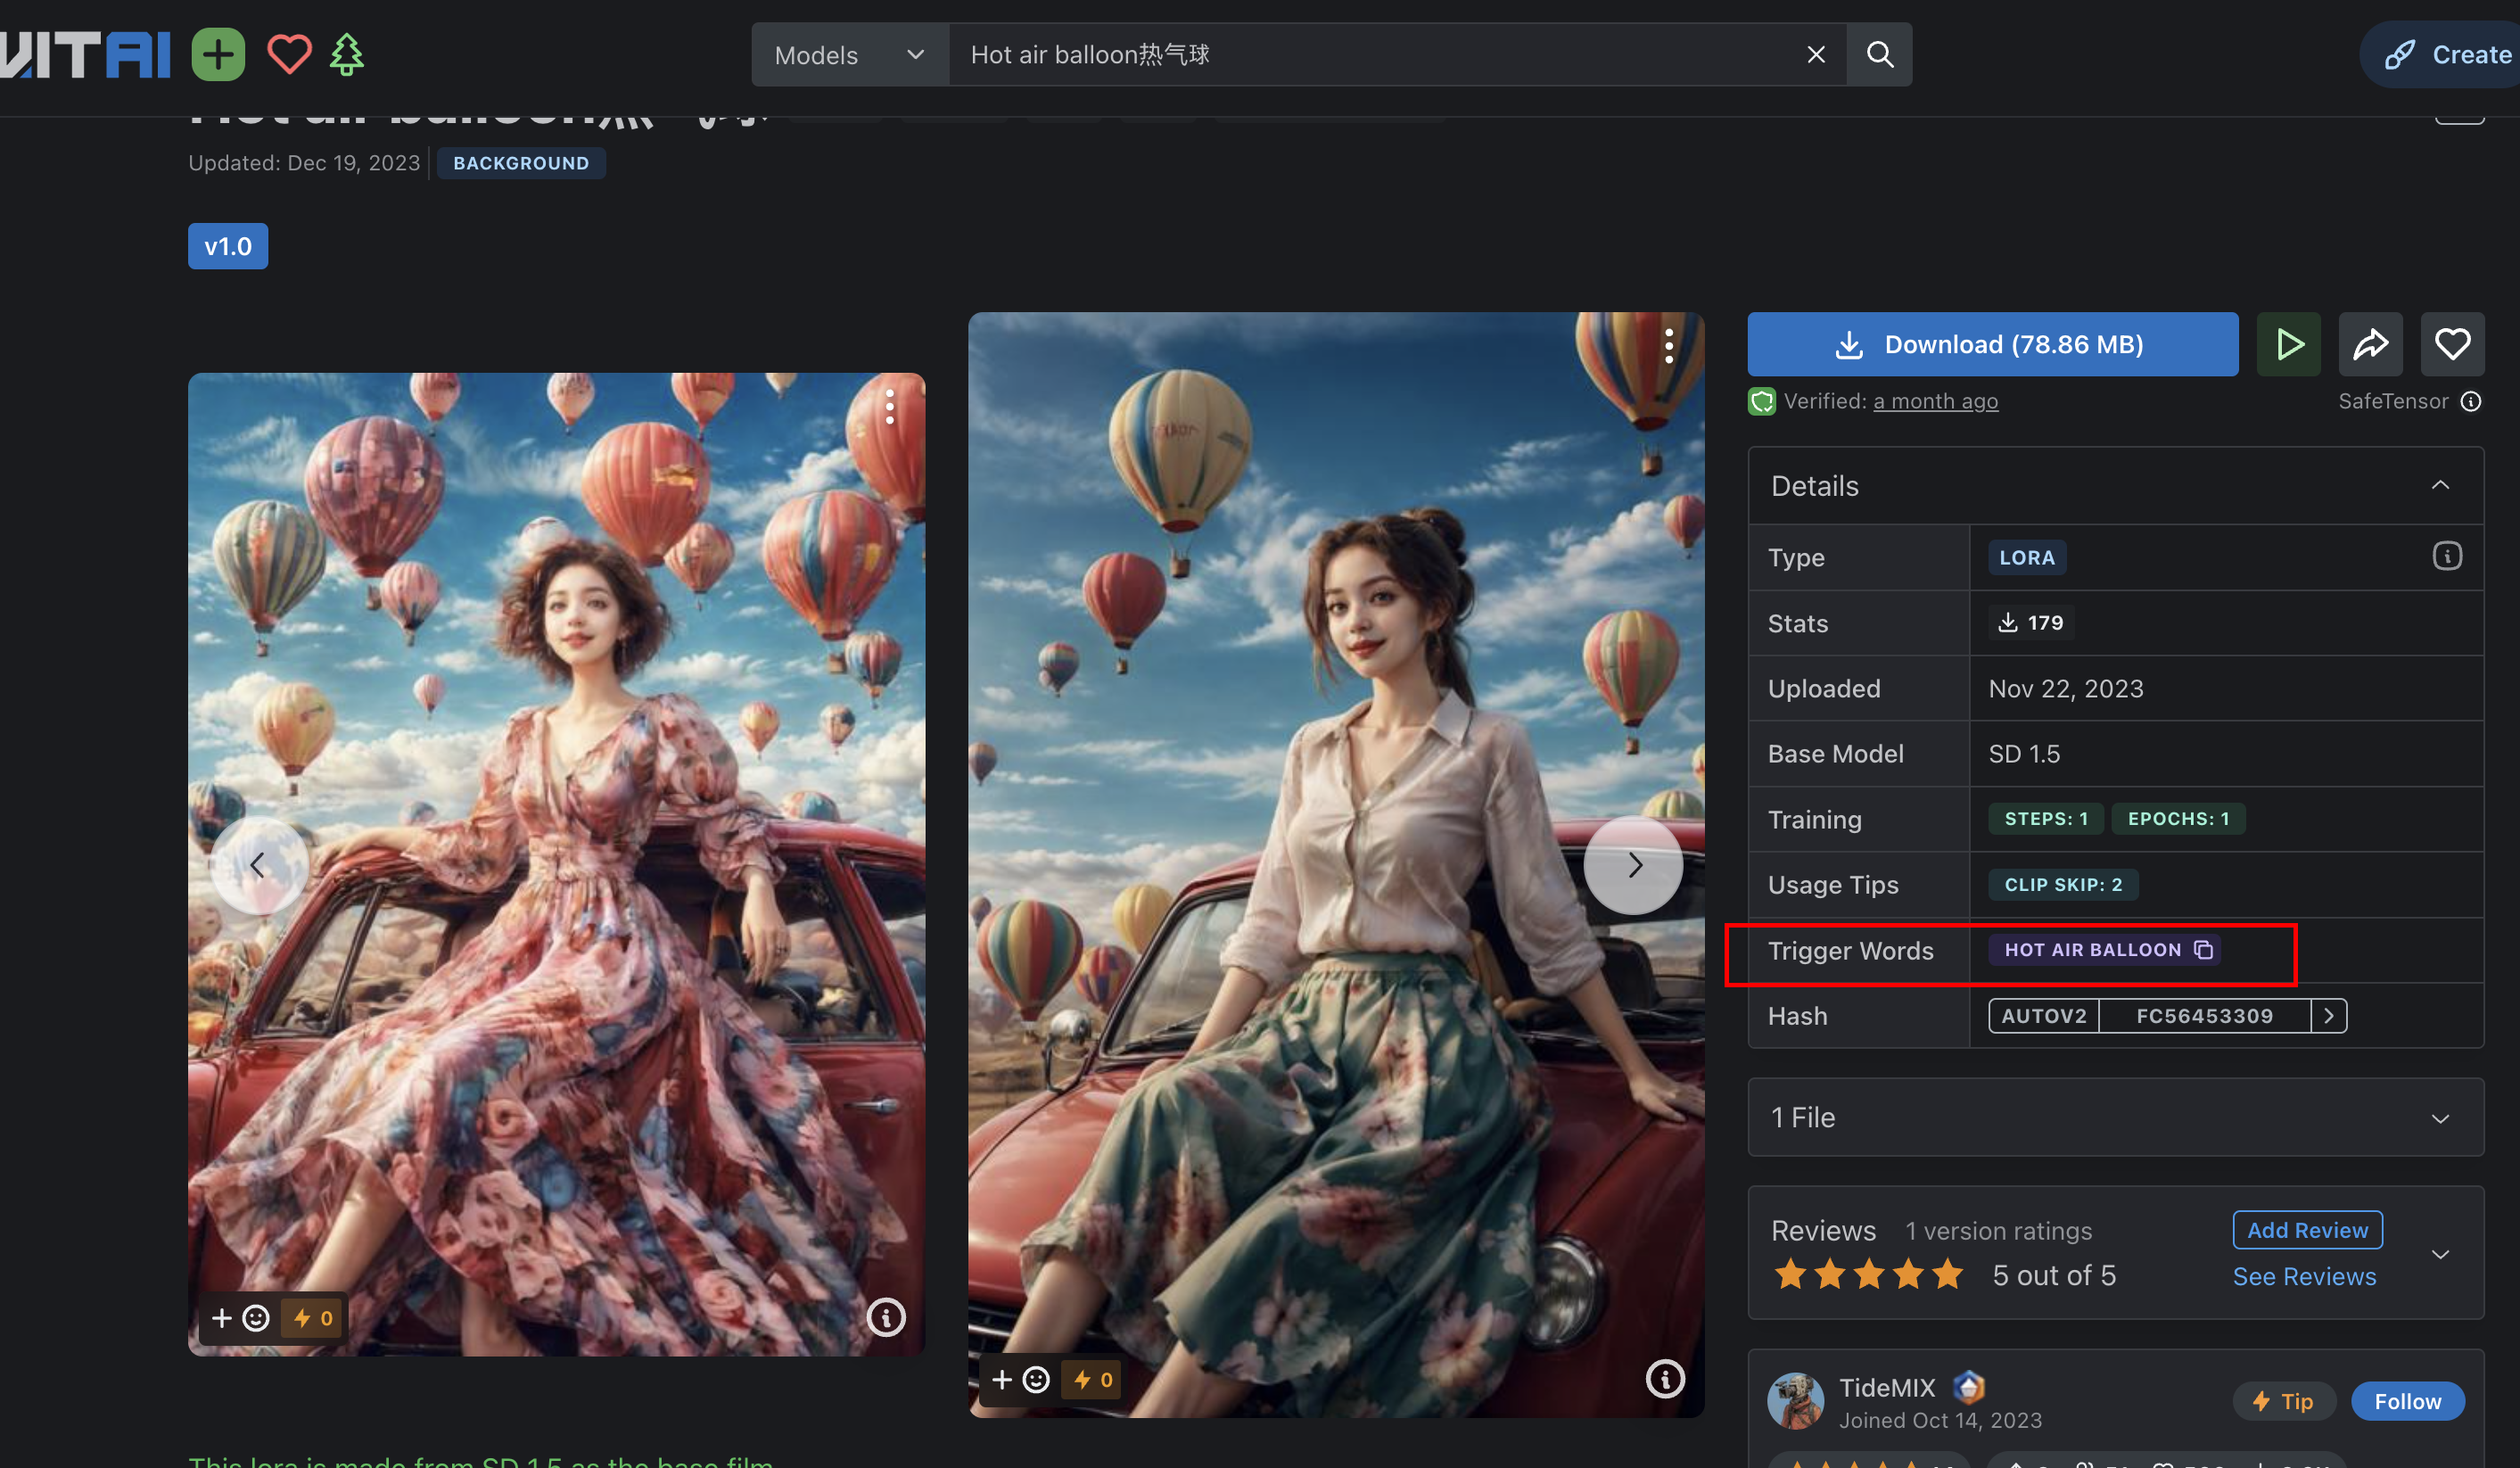The width and height of the screenshot is (2520, 1468).
Task: Click the green play/run model button
Action: click(2288, 344)
